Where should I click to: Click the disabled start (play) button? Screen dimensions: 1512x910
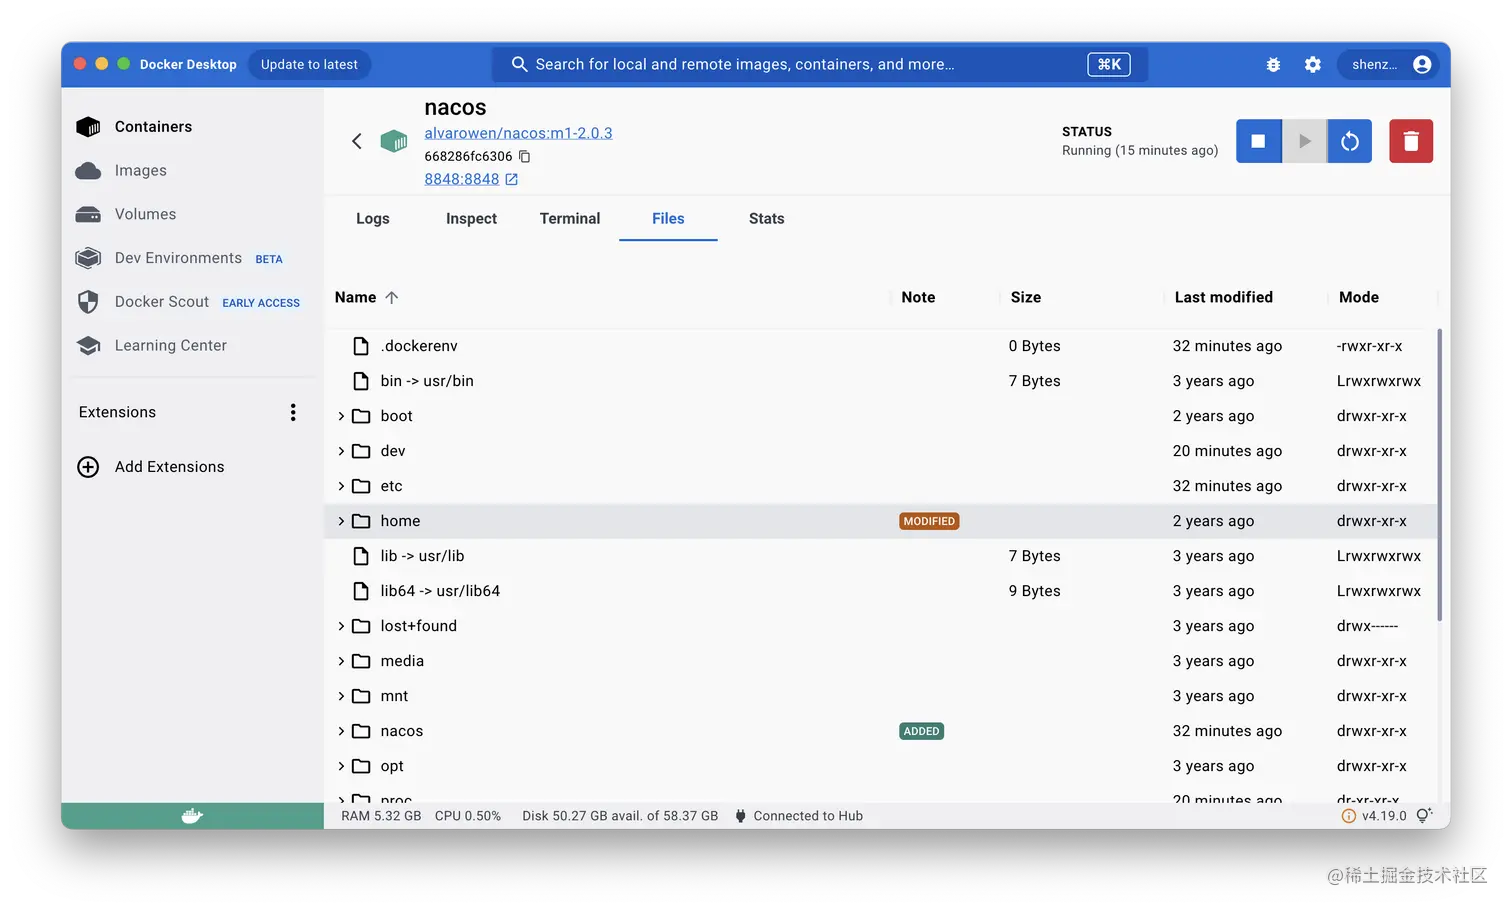[1305, 141]
